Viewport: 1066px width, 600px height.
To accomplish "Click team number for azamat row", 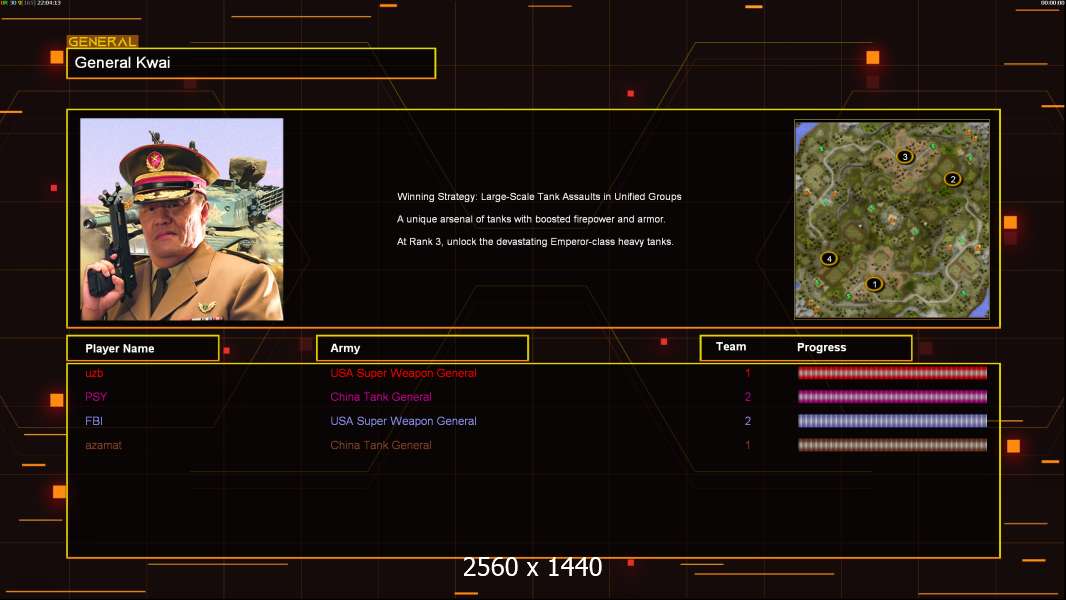I will click(748, 445).
